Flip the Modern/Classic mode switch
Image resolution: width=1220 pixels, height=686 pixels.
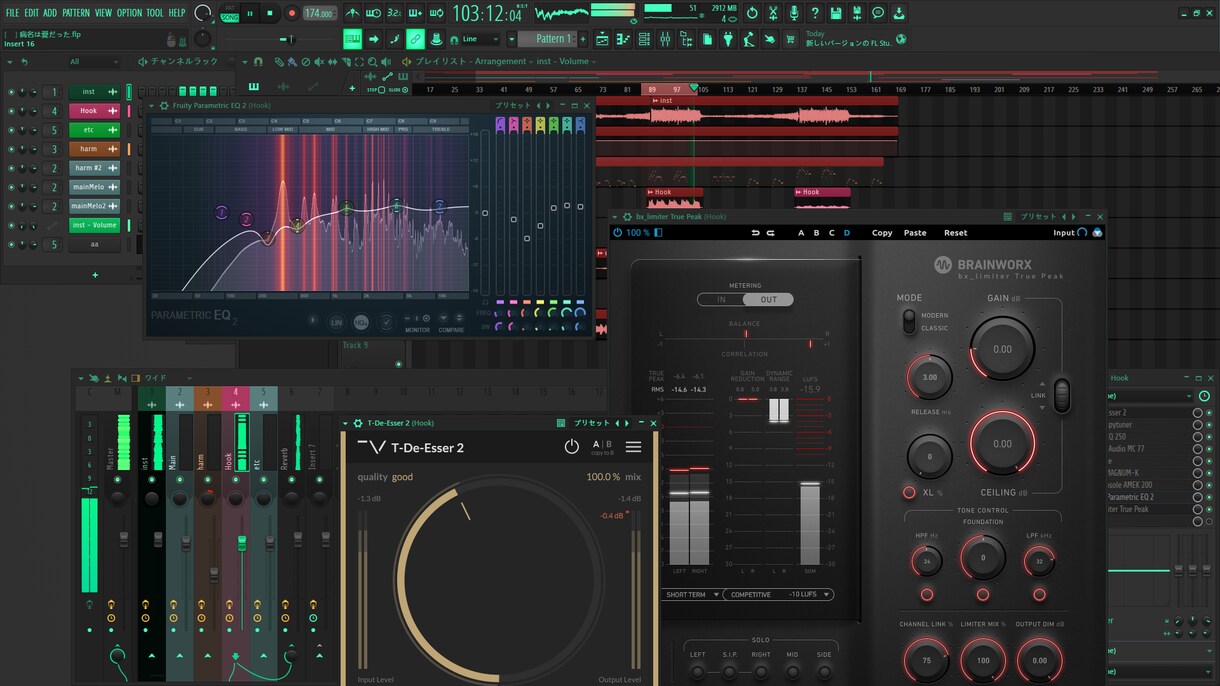(908, 321)
